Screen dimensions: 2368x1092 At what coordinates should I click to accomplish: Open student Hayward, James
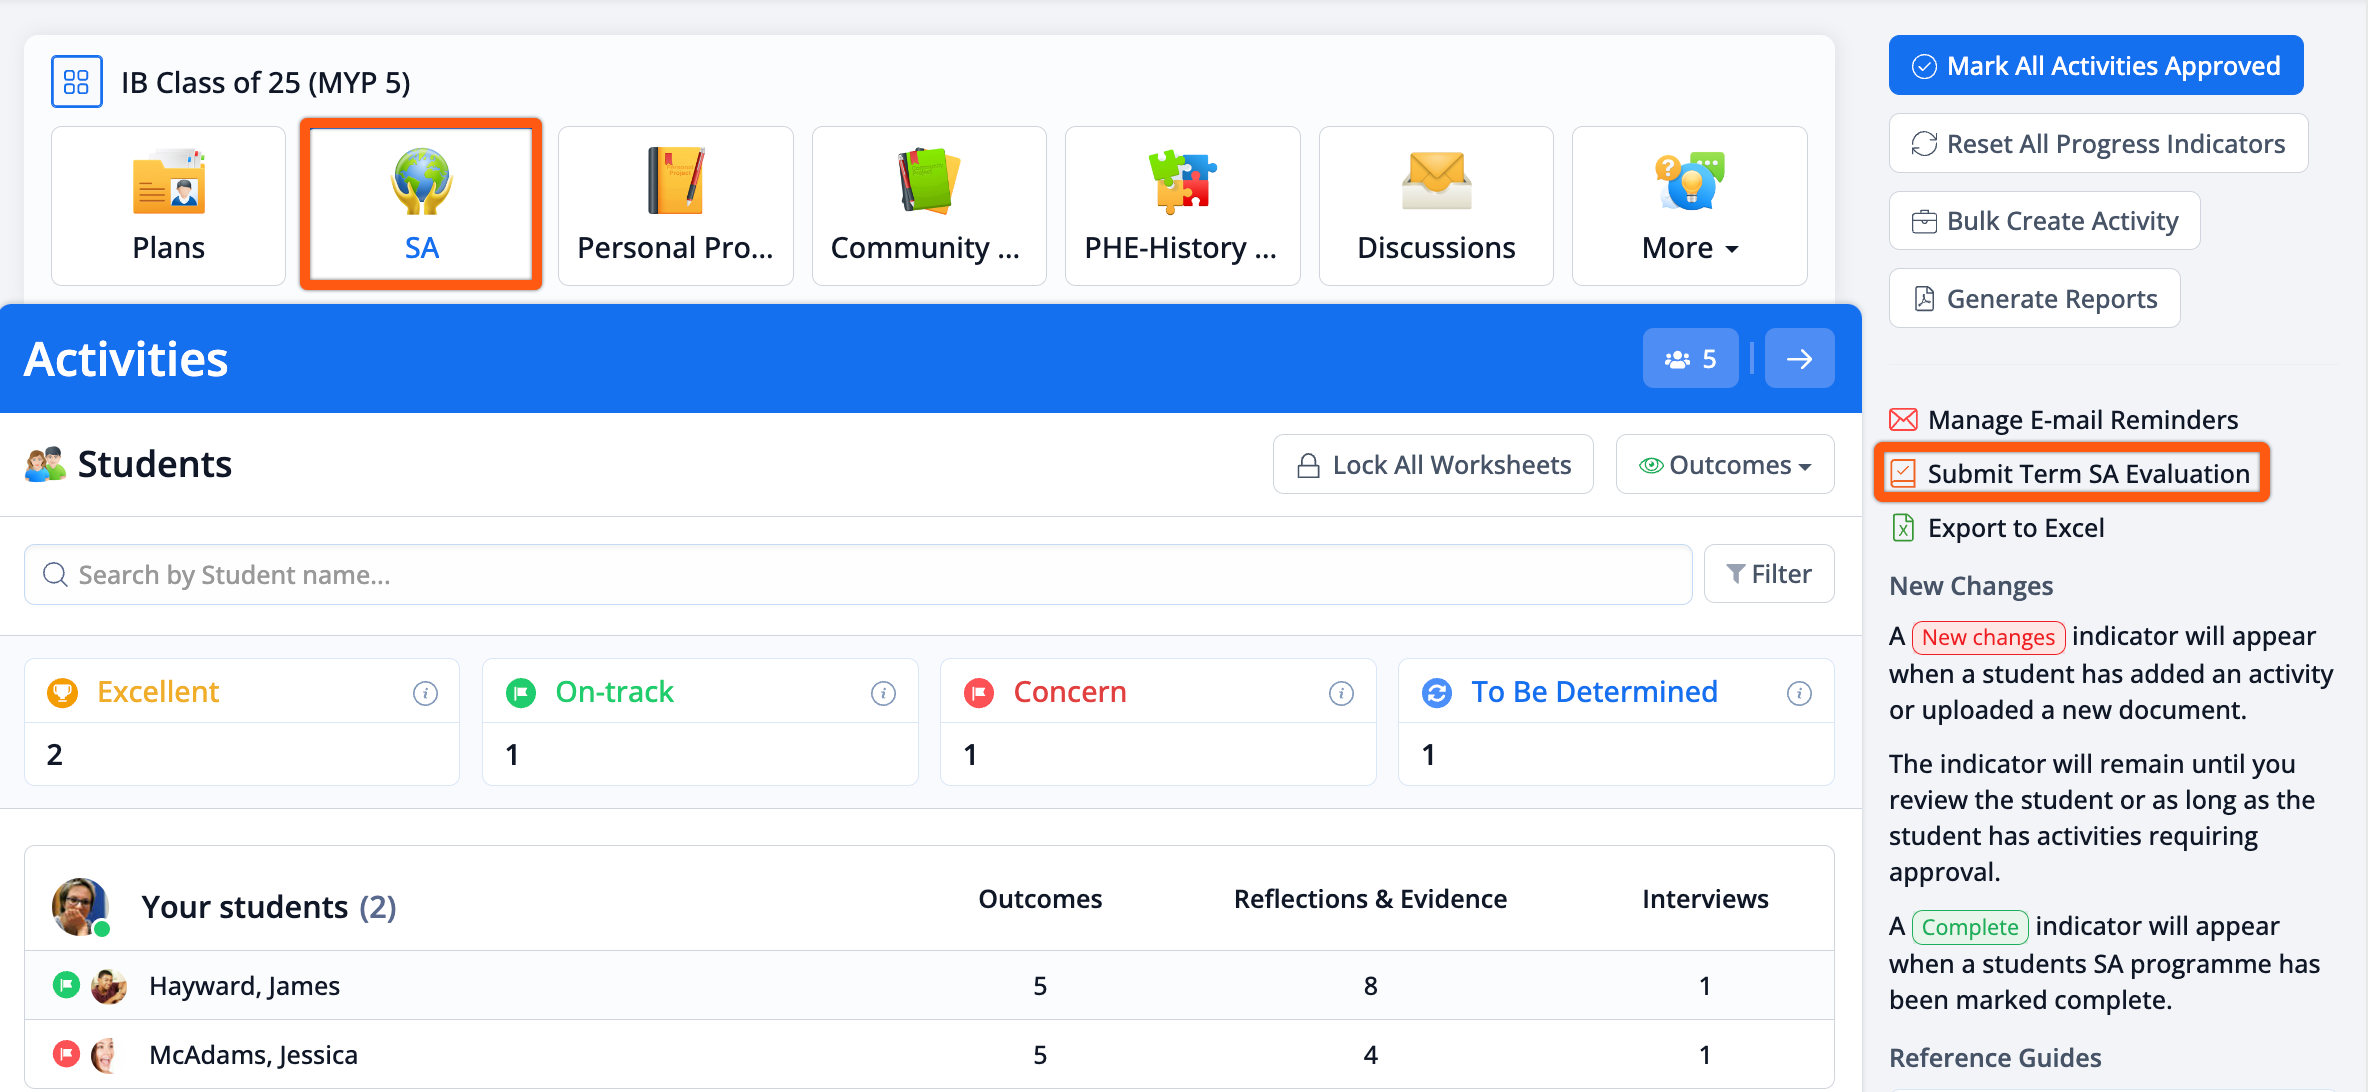tap(244, 986)
